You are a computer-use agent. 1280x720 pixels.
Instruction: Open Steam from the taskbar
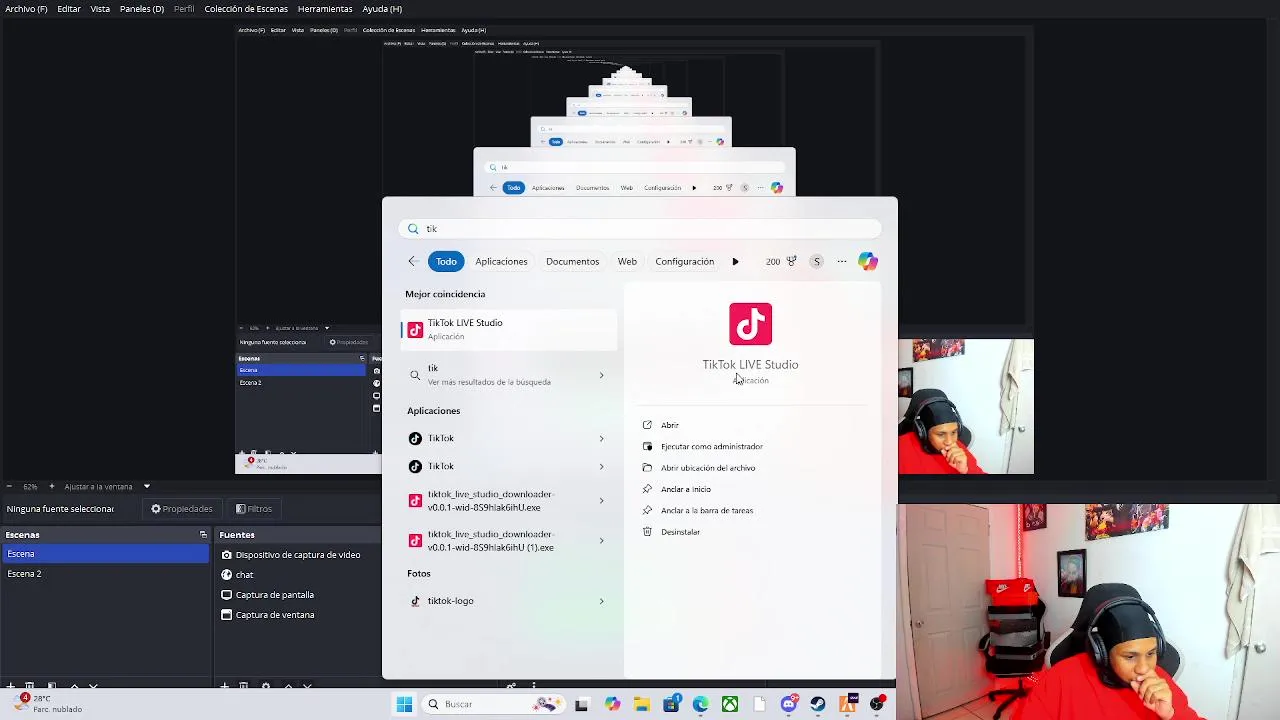(818, 704)
